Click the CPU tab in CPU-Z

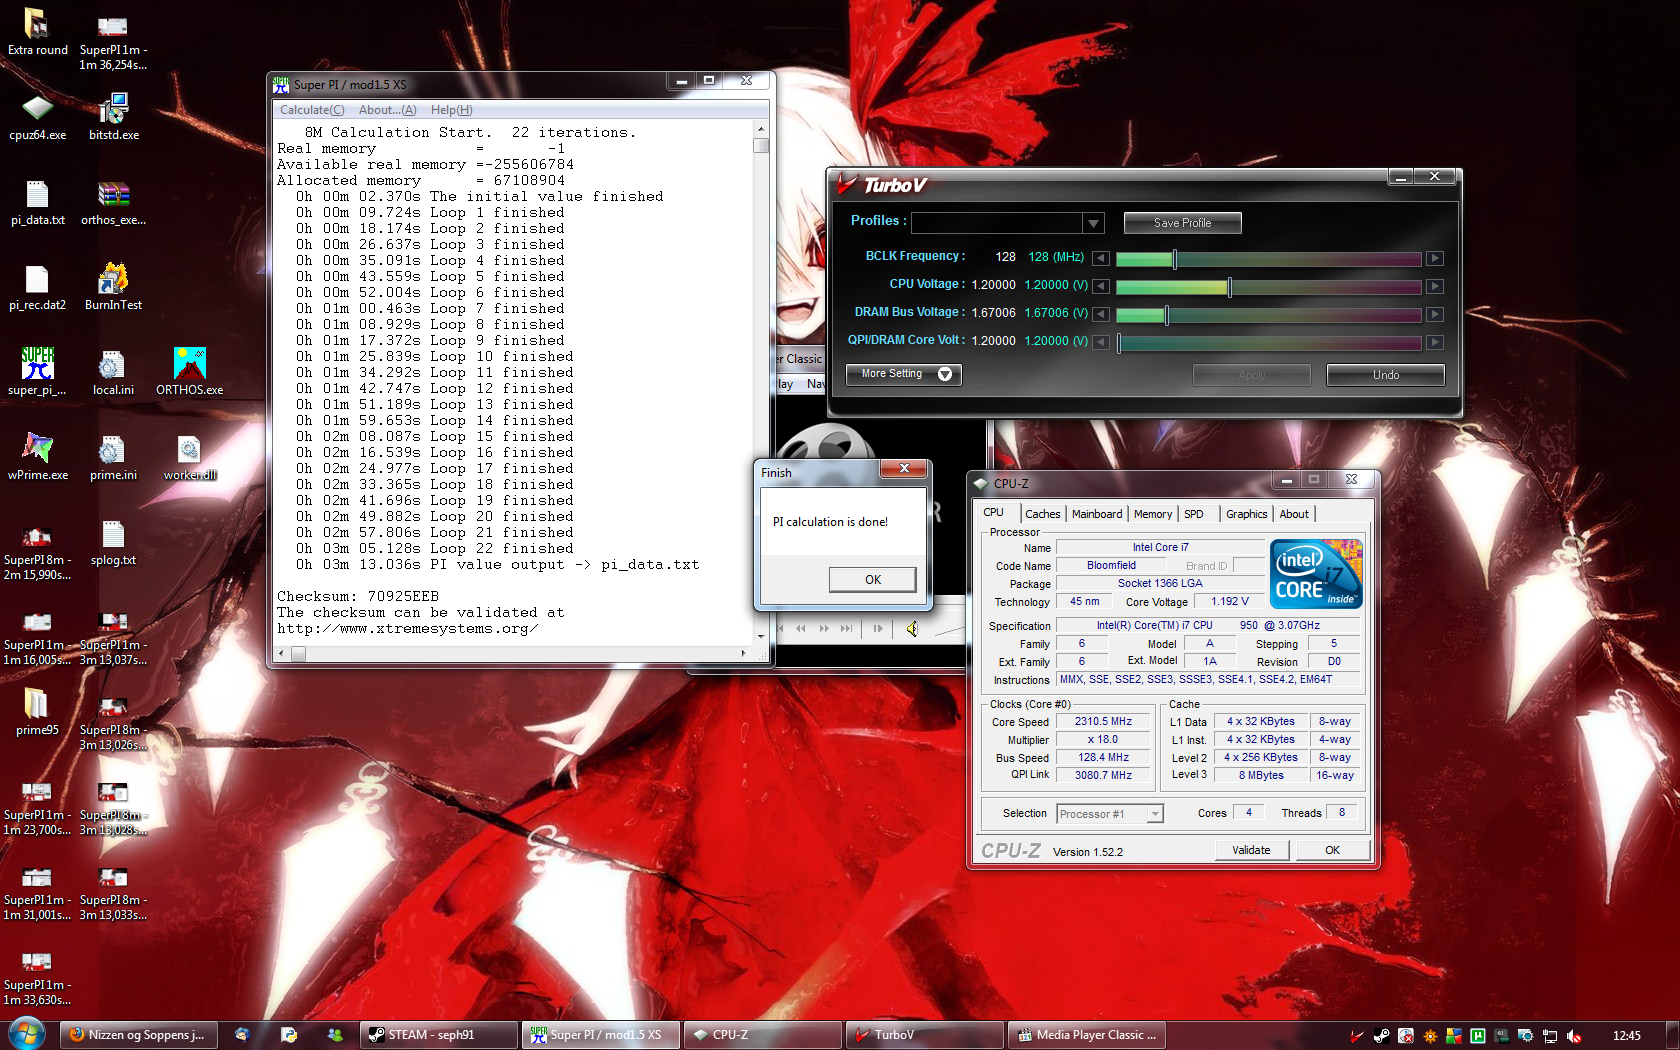point(993,512)
